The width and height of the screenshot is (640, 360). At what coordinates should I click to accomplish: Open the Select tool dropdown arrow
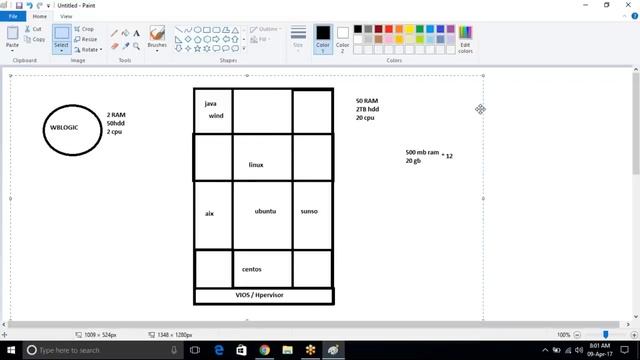coord(61,51)
